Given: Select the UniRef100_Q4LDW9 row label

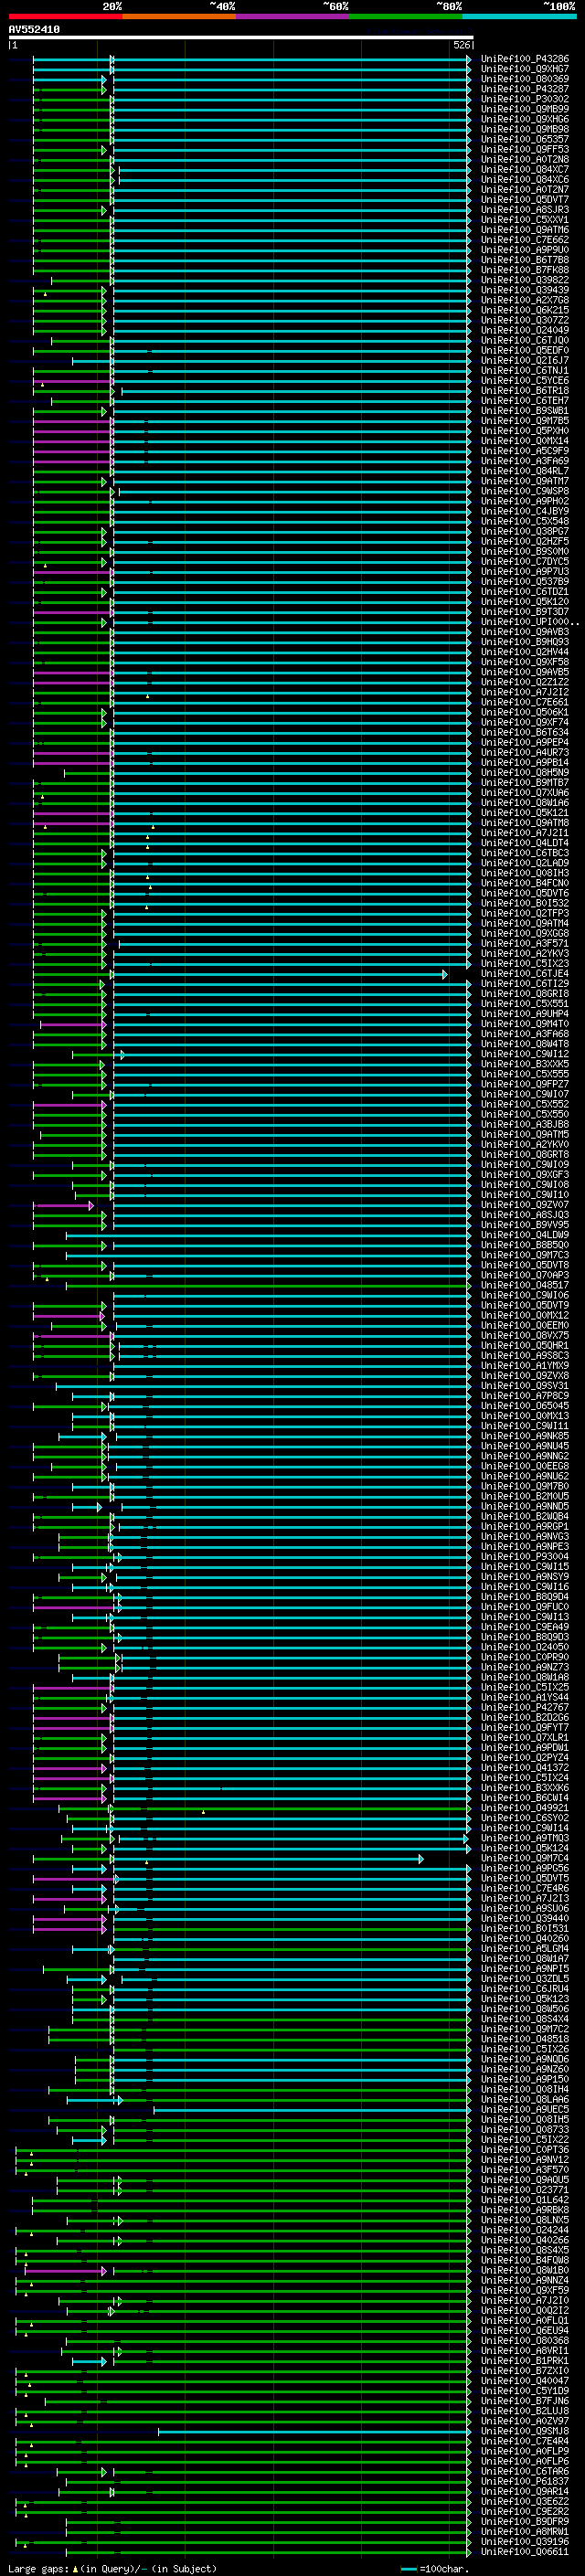Looking at the screenshot, I should (x=525, y=1236).
